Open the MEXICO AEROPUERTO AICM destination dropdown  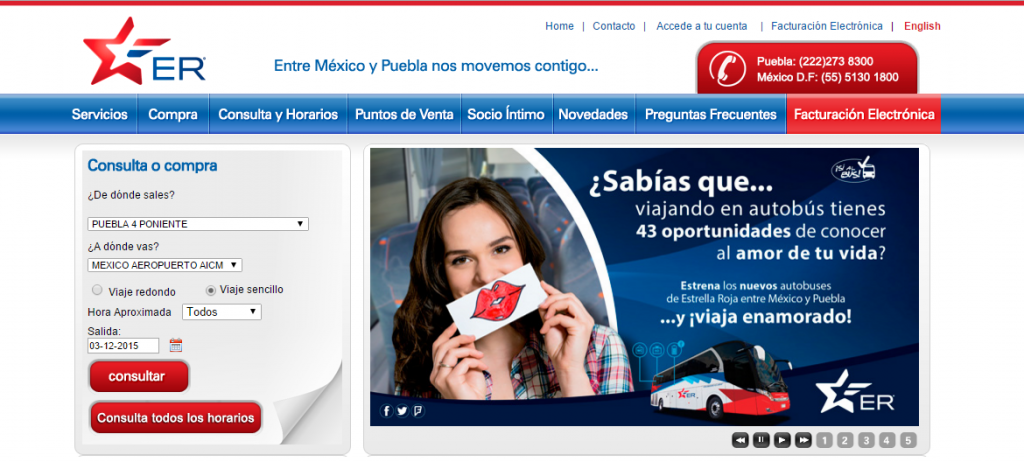tap(165, 265)
